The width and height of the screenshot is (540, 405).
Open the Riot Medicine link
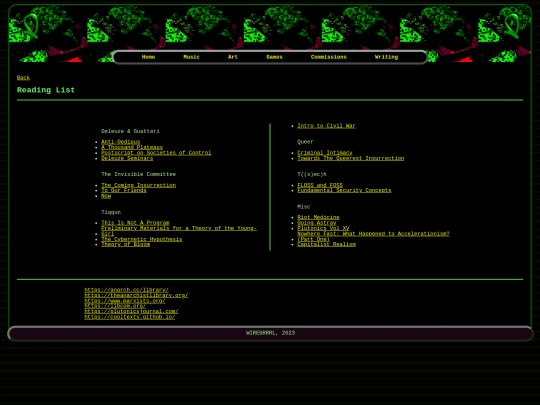pos(318,218)
